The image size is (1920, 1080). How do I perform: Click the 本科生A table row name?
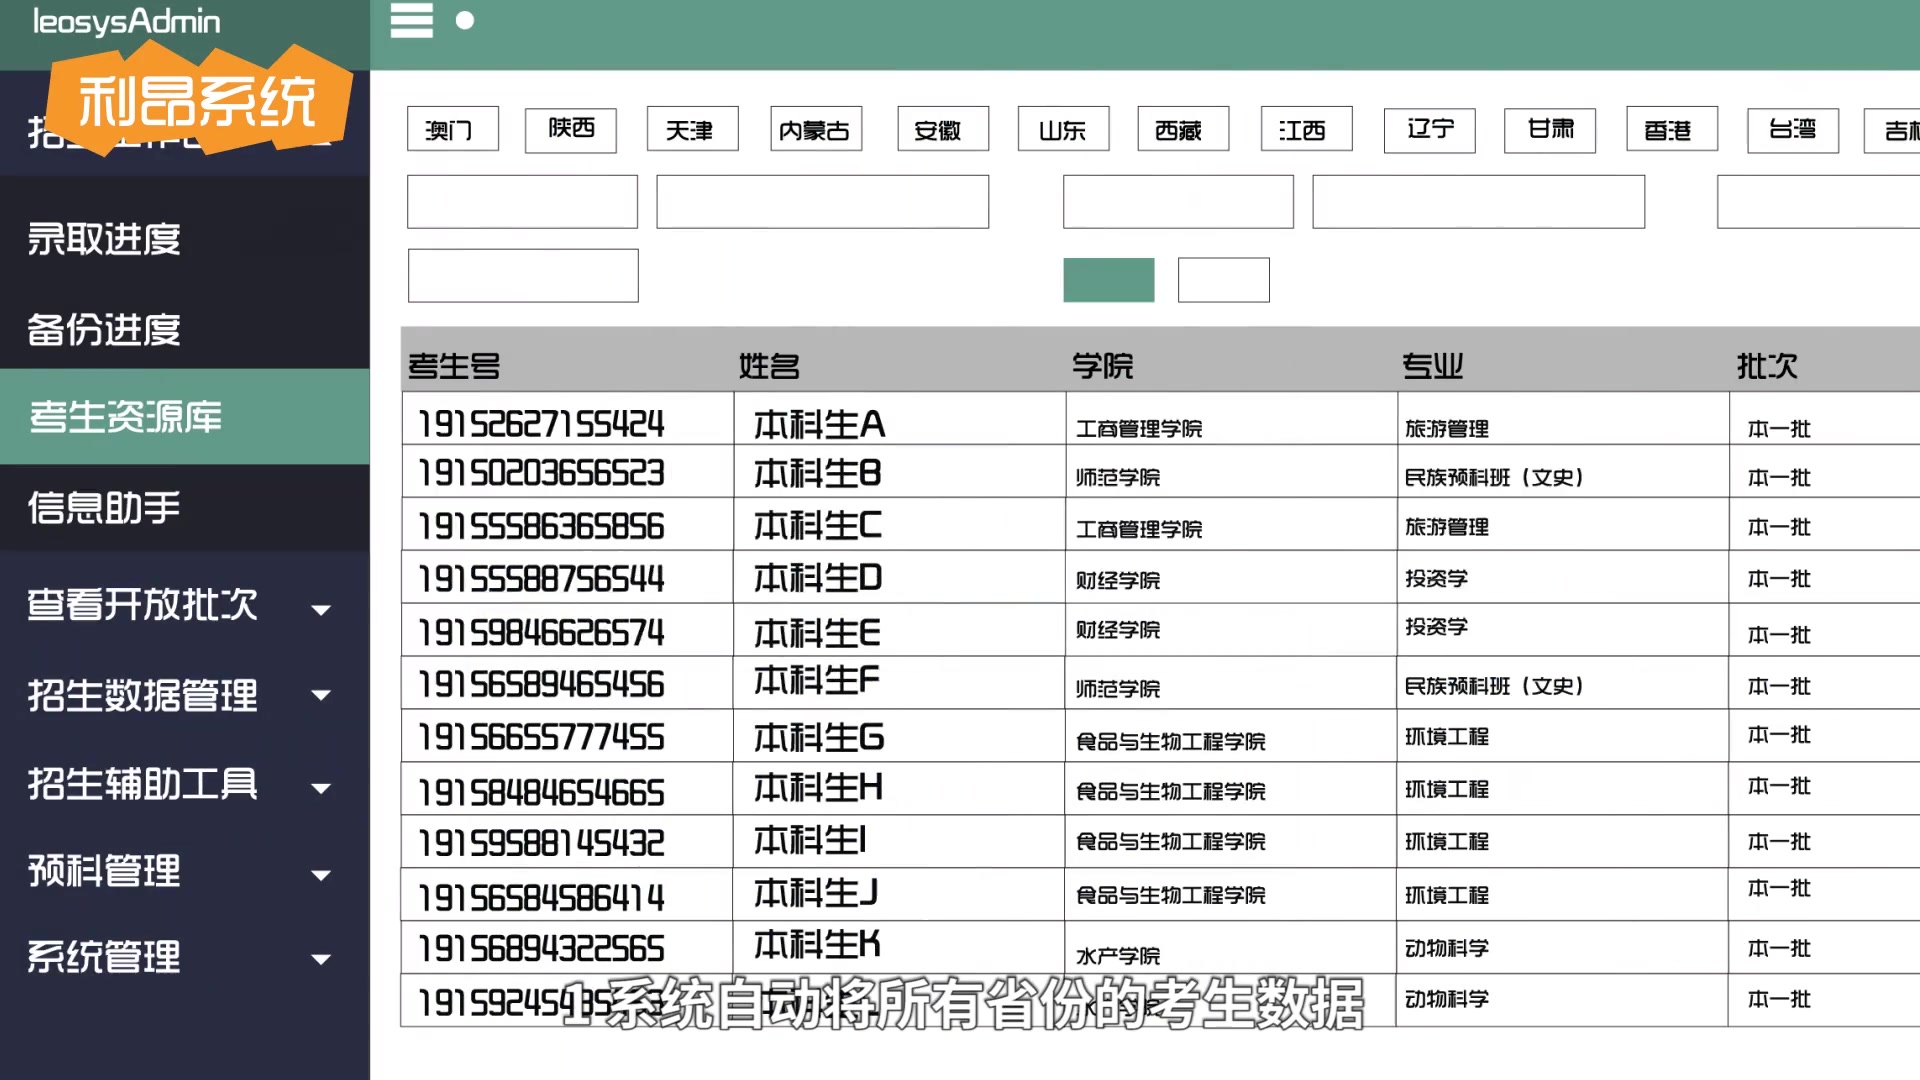819,425
